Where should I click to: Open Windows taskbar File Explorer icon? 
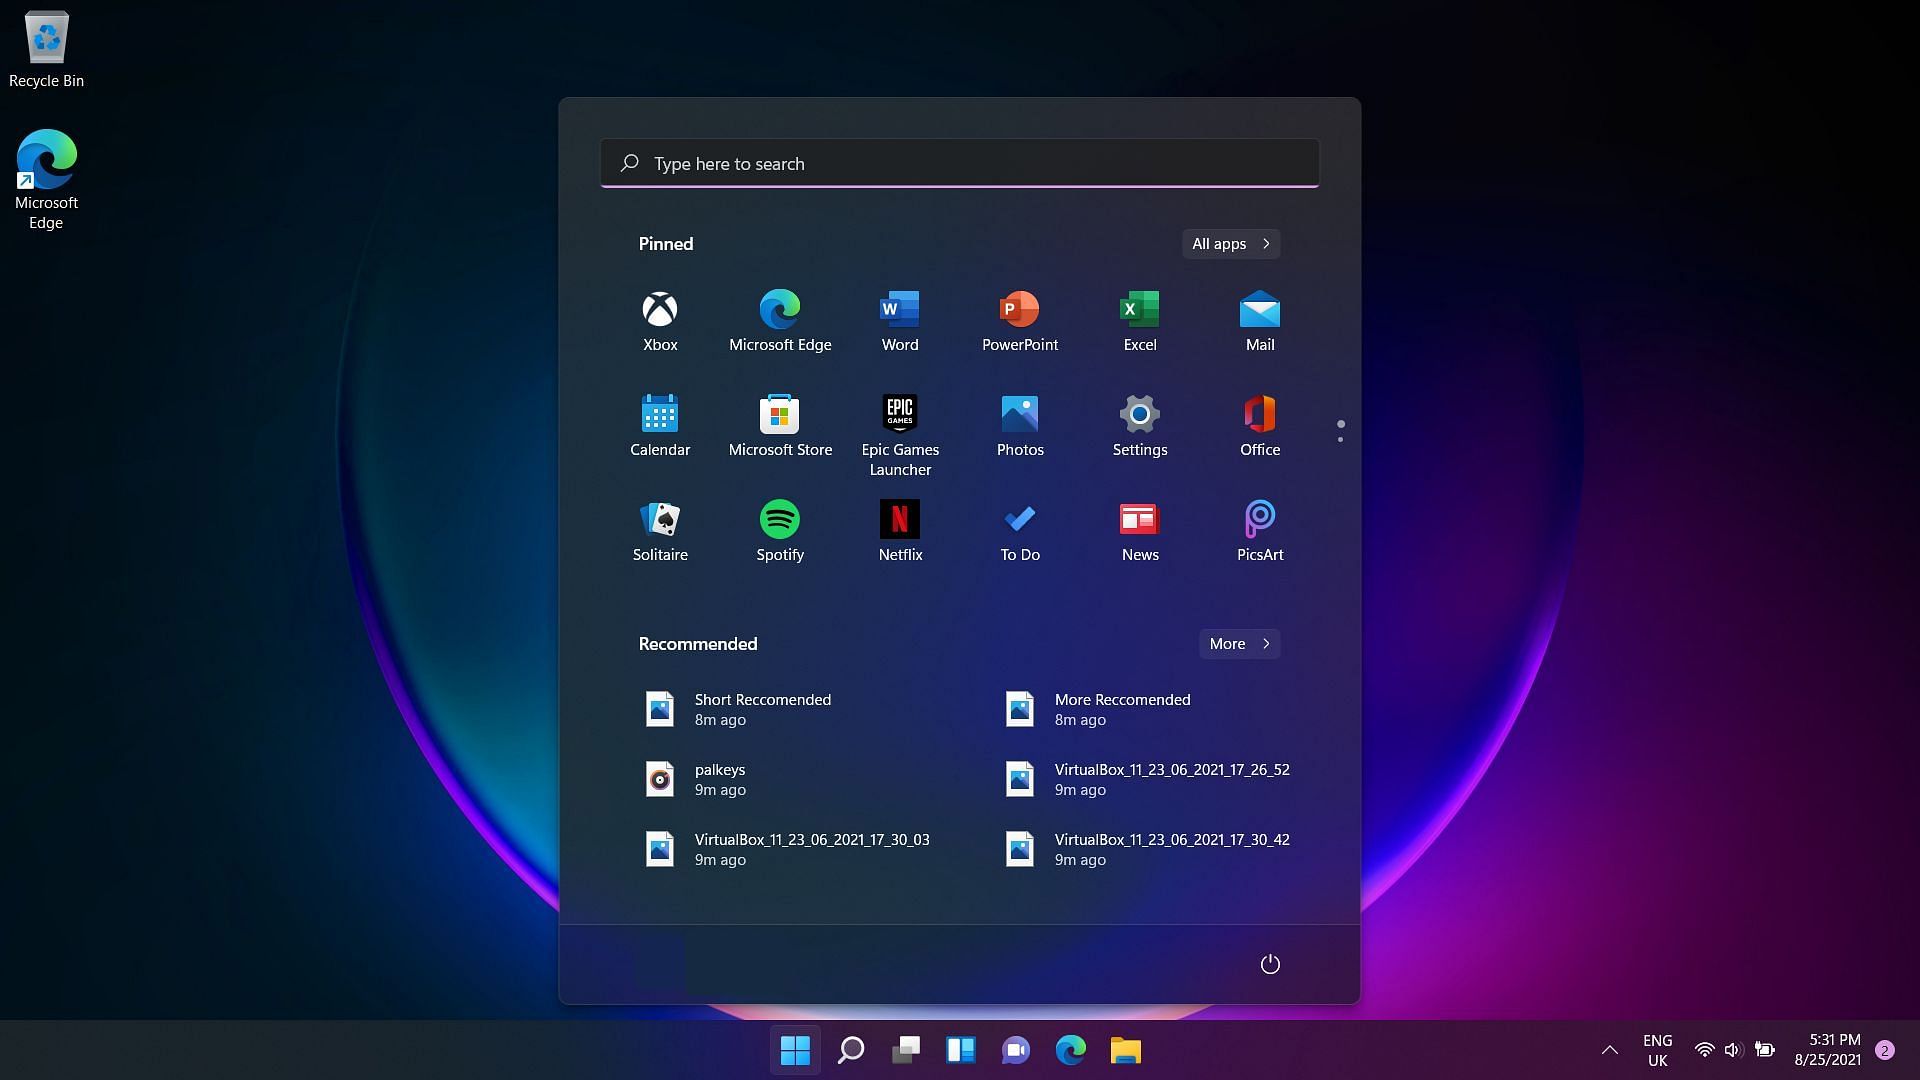(1125, 1050)
